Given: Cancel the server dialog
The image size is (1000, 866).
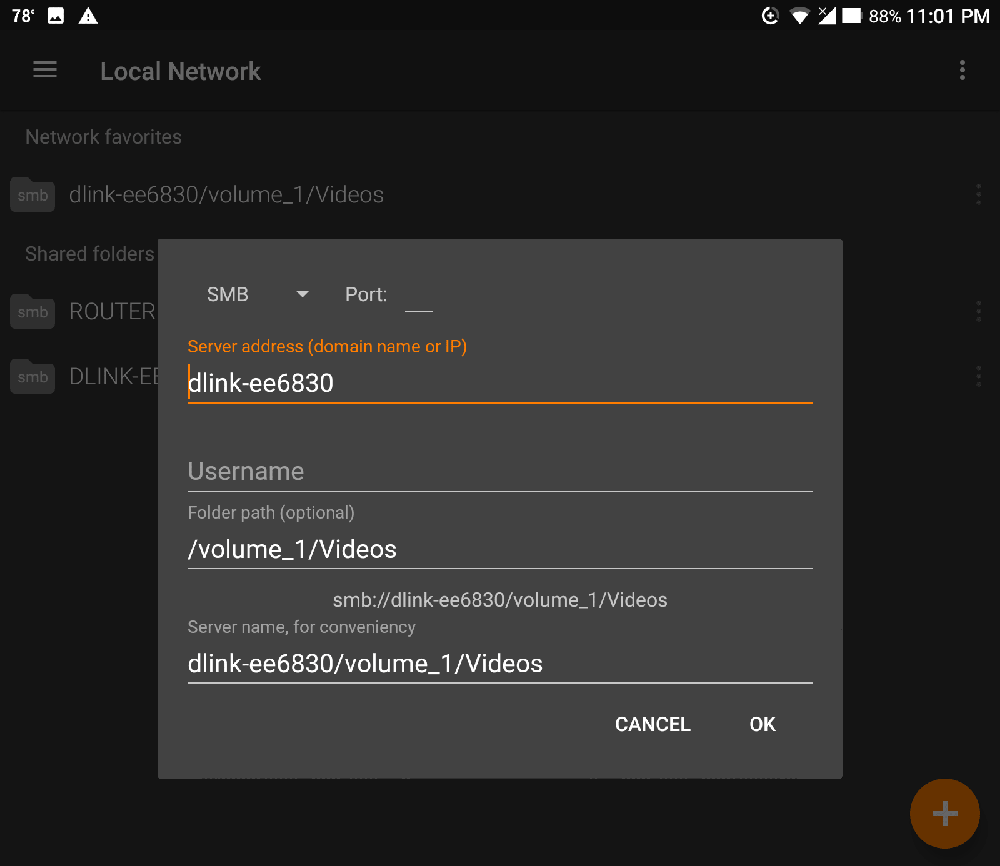Looking at the screenshot, I should click(x=652, y=724).
